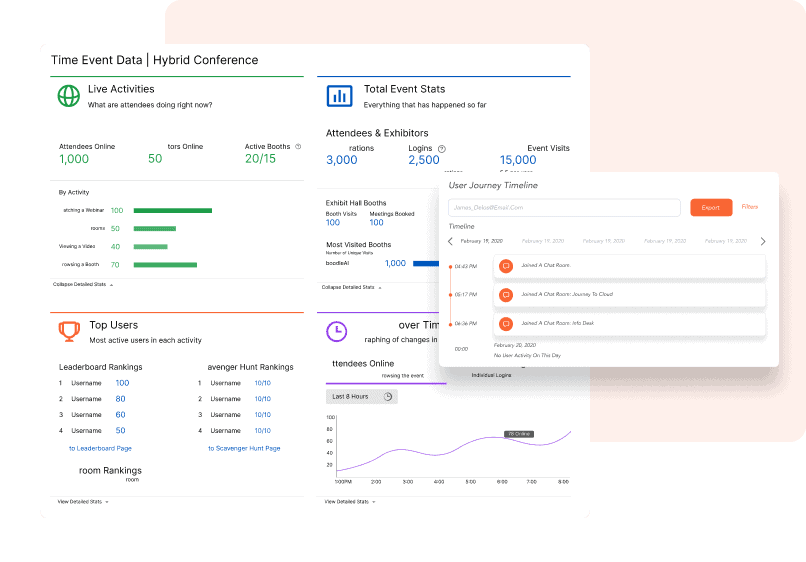Click the Watching a Webinar green bar
The image size is (806, 562).
pyautogui.click(x=173, y=210)
